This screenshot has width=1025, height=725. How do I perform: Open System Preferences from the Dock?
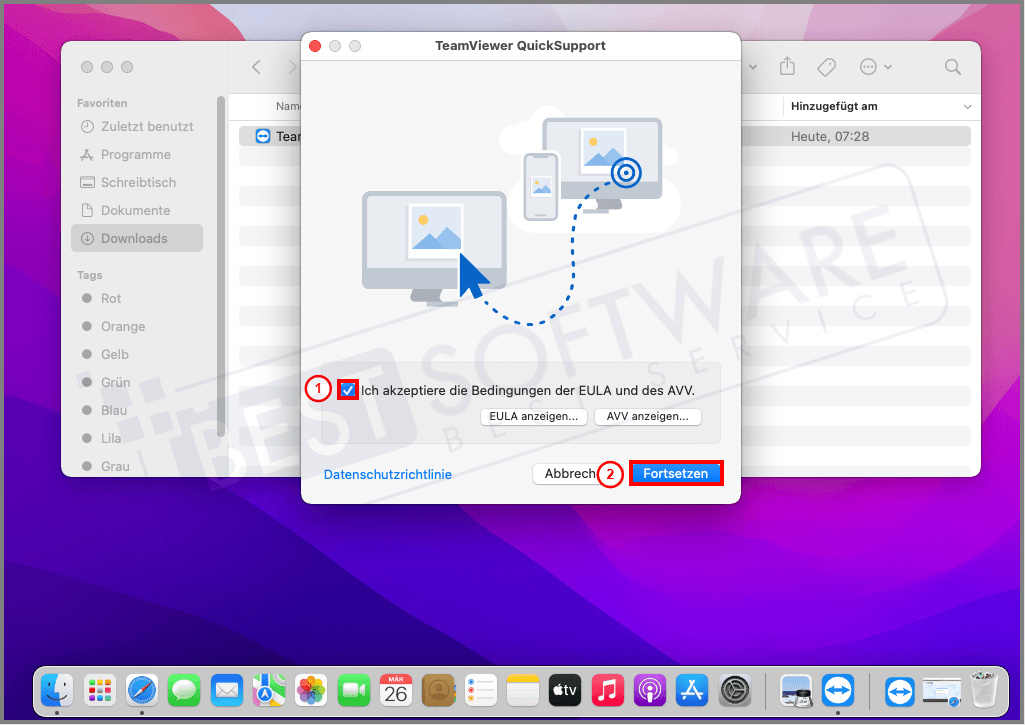tap(737, 690)
